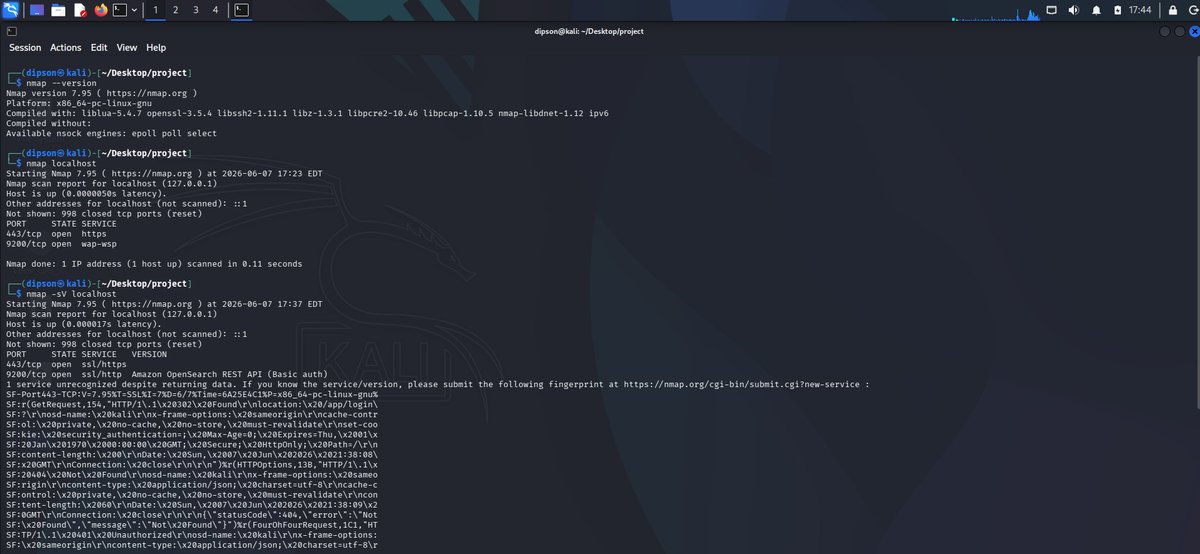
Task: Select the terminal window taskbar button
Action: (x=242, y=10)
